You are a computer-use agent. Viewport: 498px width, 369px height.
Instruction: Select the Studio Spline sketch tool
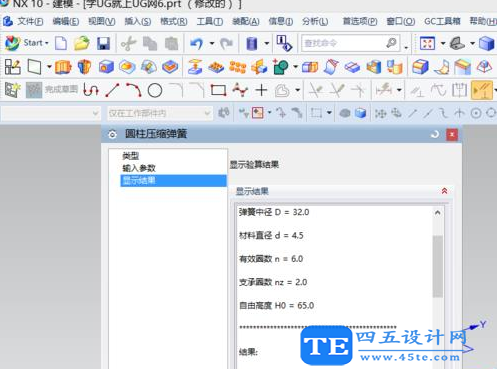pyautogui.click(x=240, y=90)
